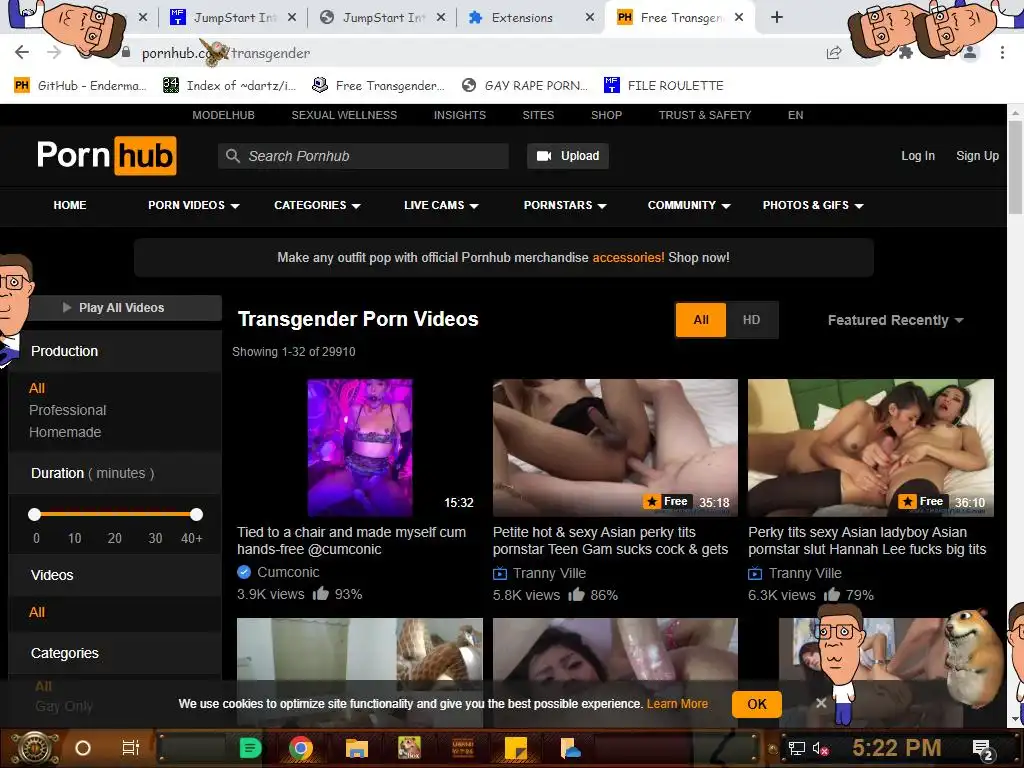This screenshot has height=768, width=1024.
Task: Click the left duration slider handle
Action: [x=35, y=515]
